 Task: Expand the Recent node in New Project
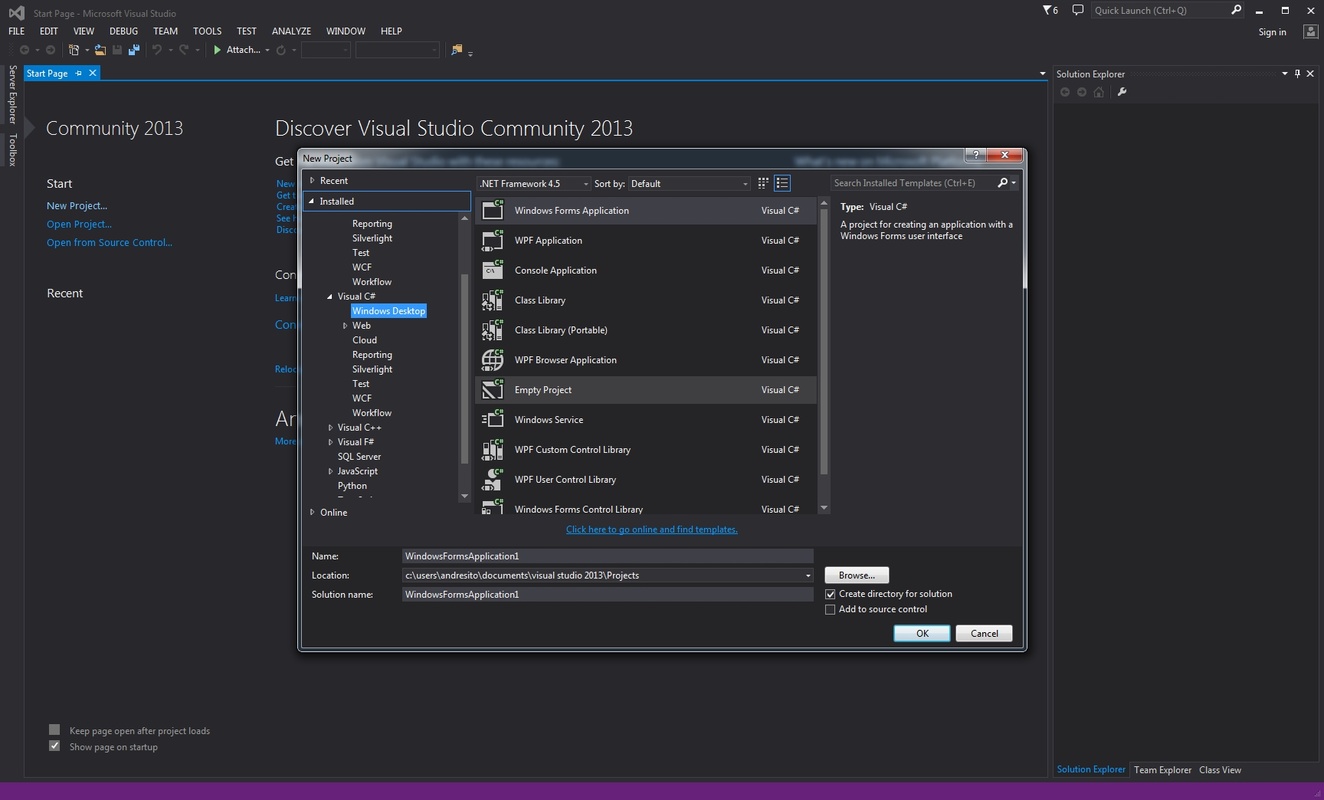pyautogui.click(x=312, y=181)
